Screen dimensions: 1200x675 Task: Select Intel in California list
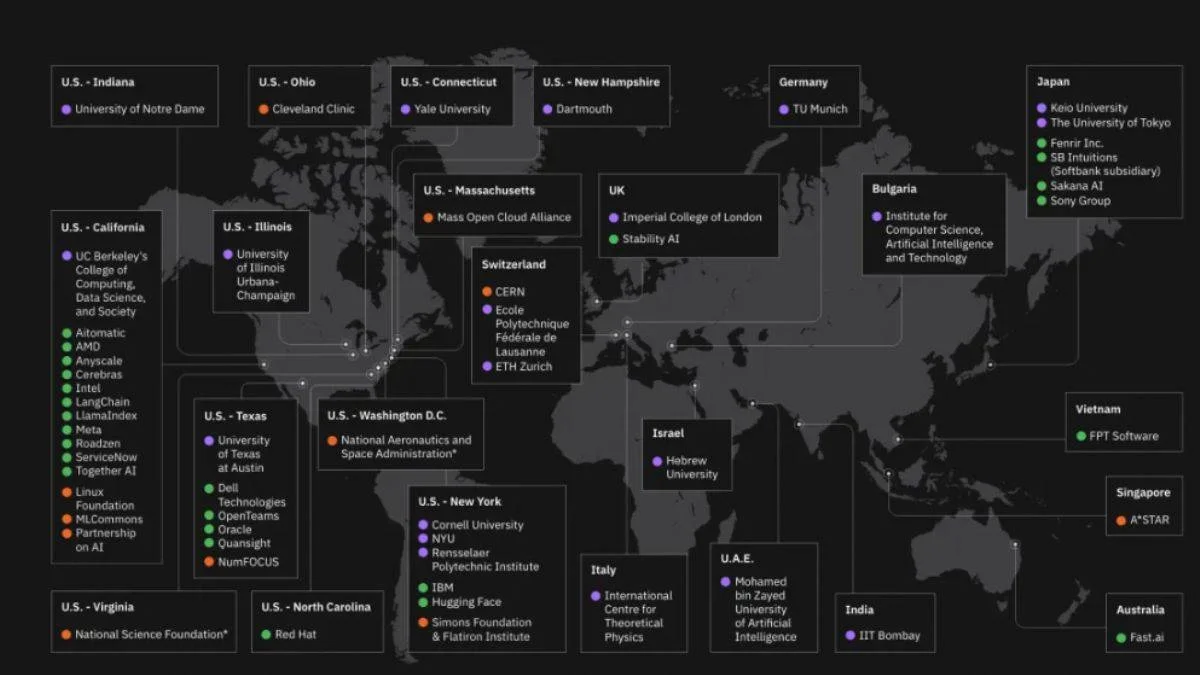point(81,389)
